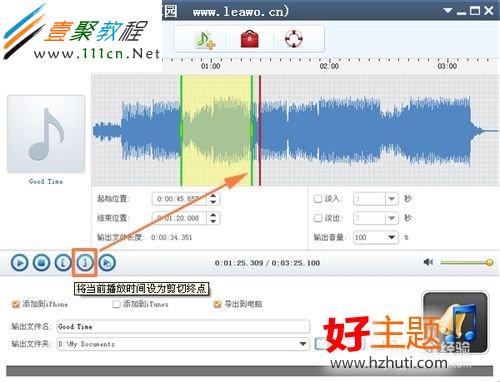The width and height of the screenshot is (500, 382).
Task: Play the selected clip segment
Action: (x=107, y=263)
